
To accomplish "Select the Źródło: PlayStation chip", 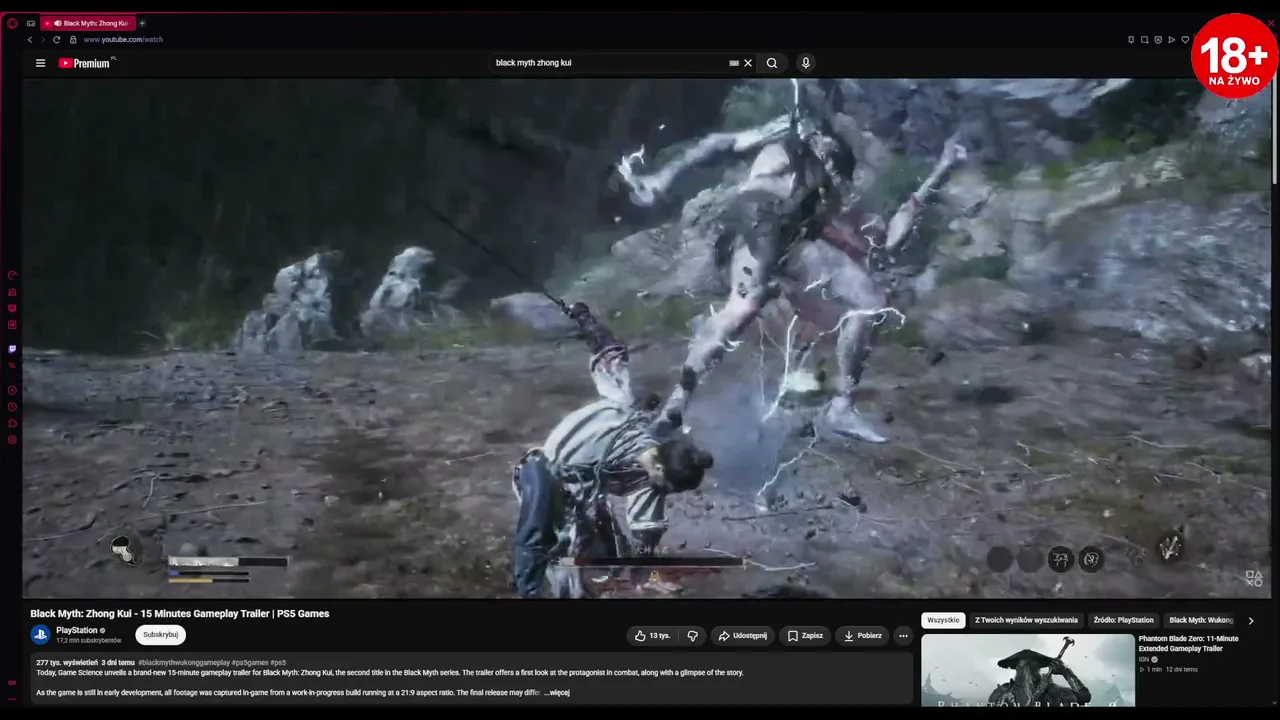I will coord(1123,620).
